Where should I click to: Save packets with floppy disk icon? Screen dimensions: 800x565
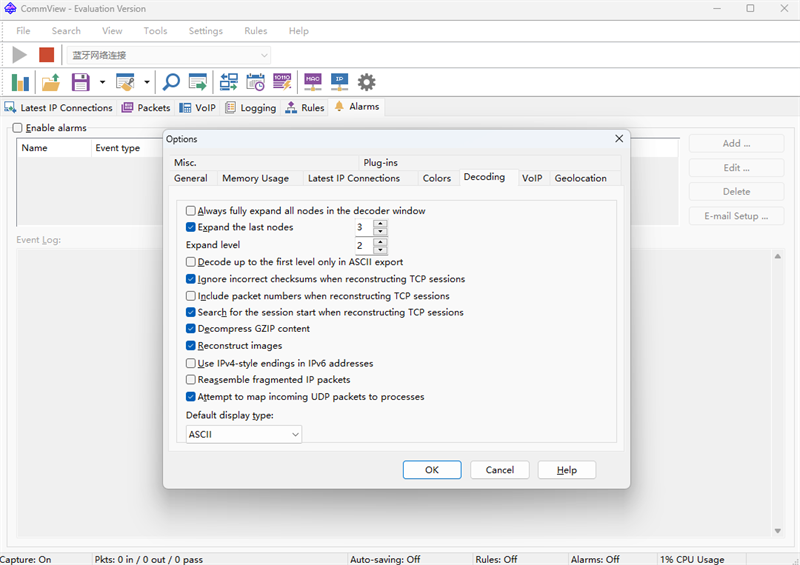tap(81, 82)
